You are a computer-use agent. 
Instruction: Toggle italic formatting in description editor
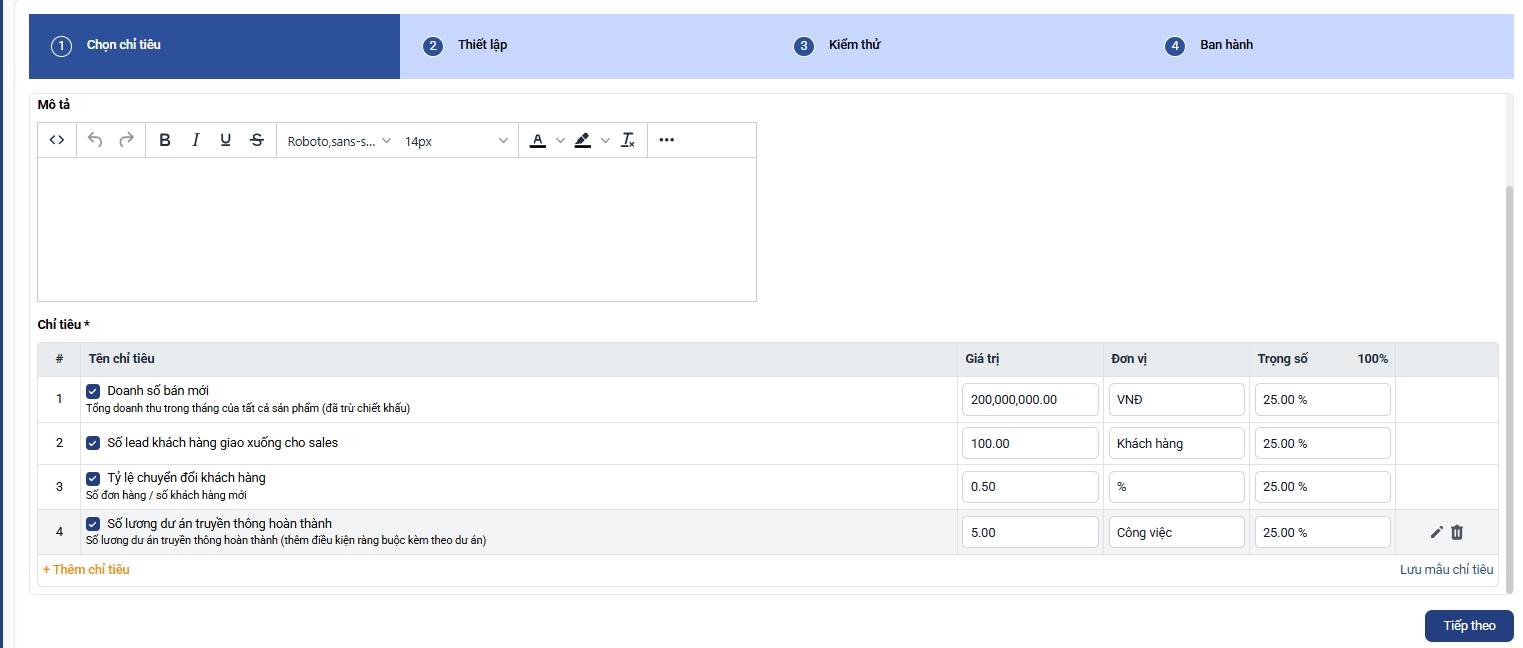(196, 141)
